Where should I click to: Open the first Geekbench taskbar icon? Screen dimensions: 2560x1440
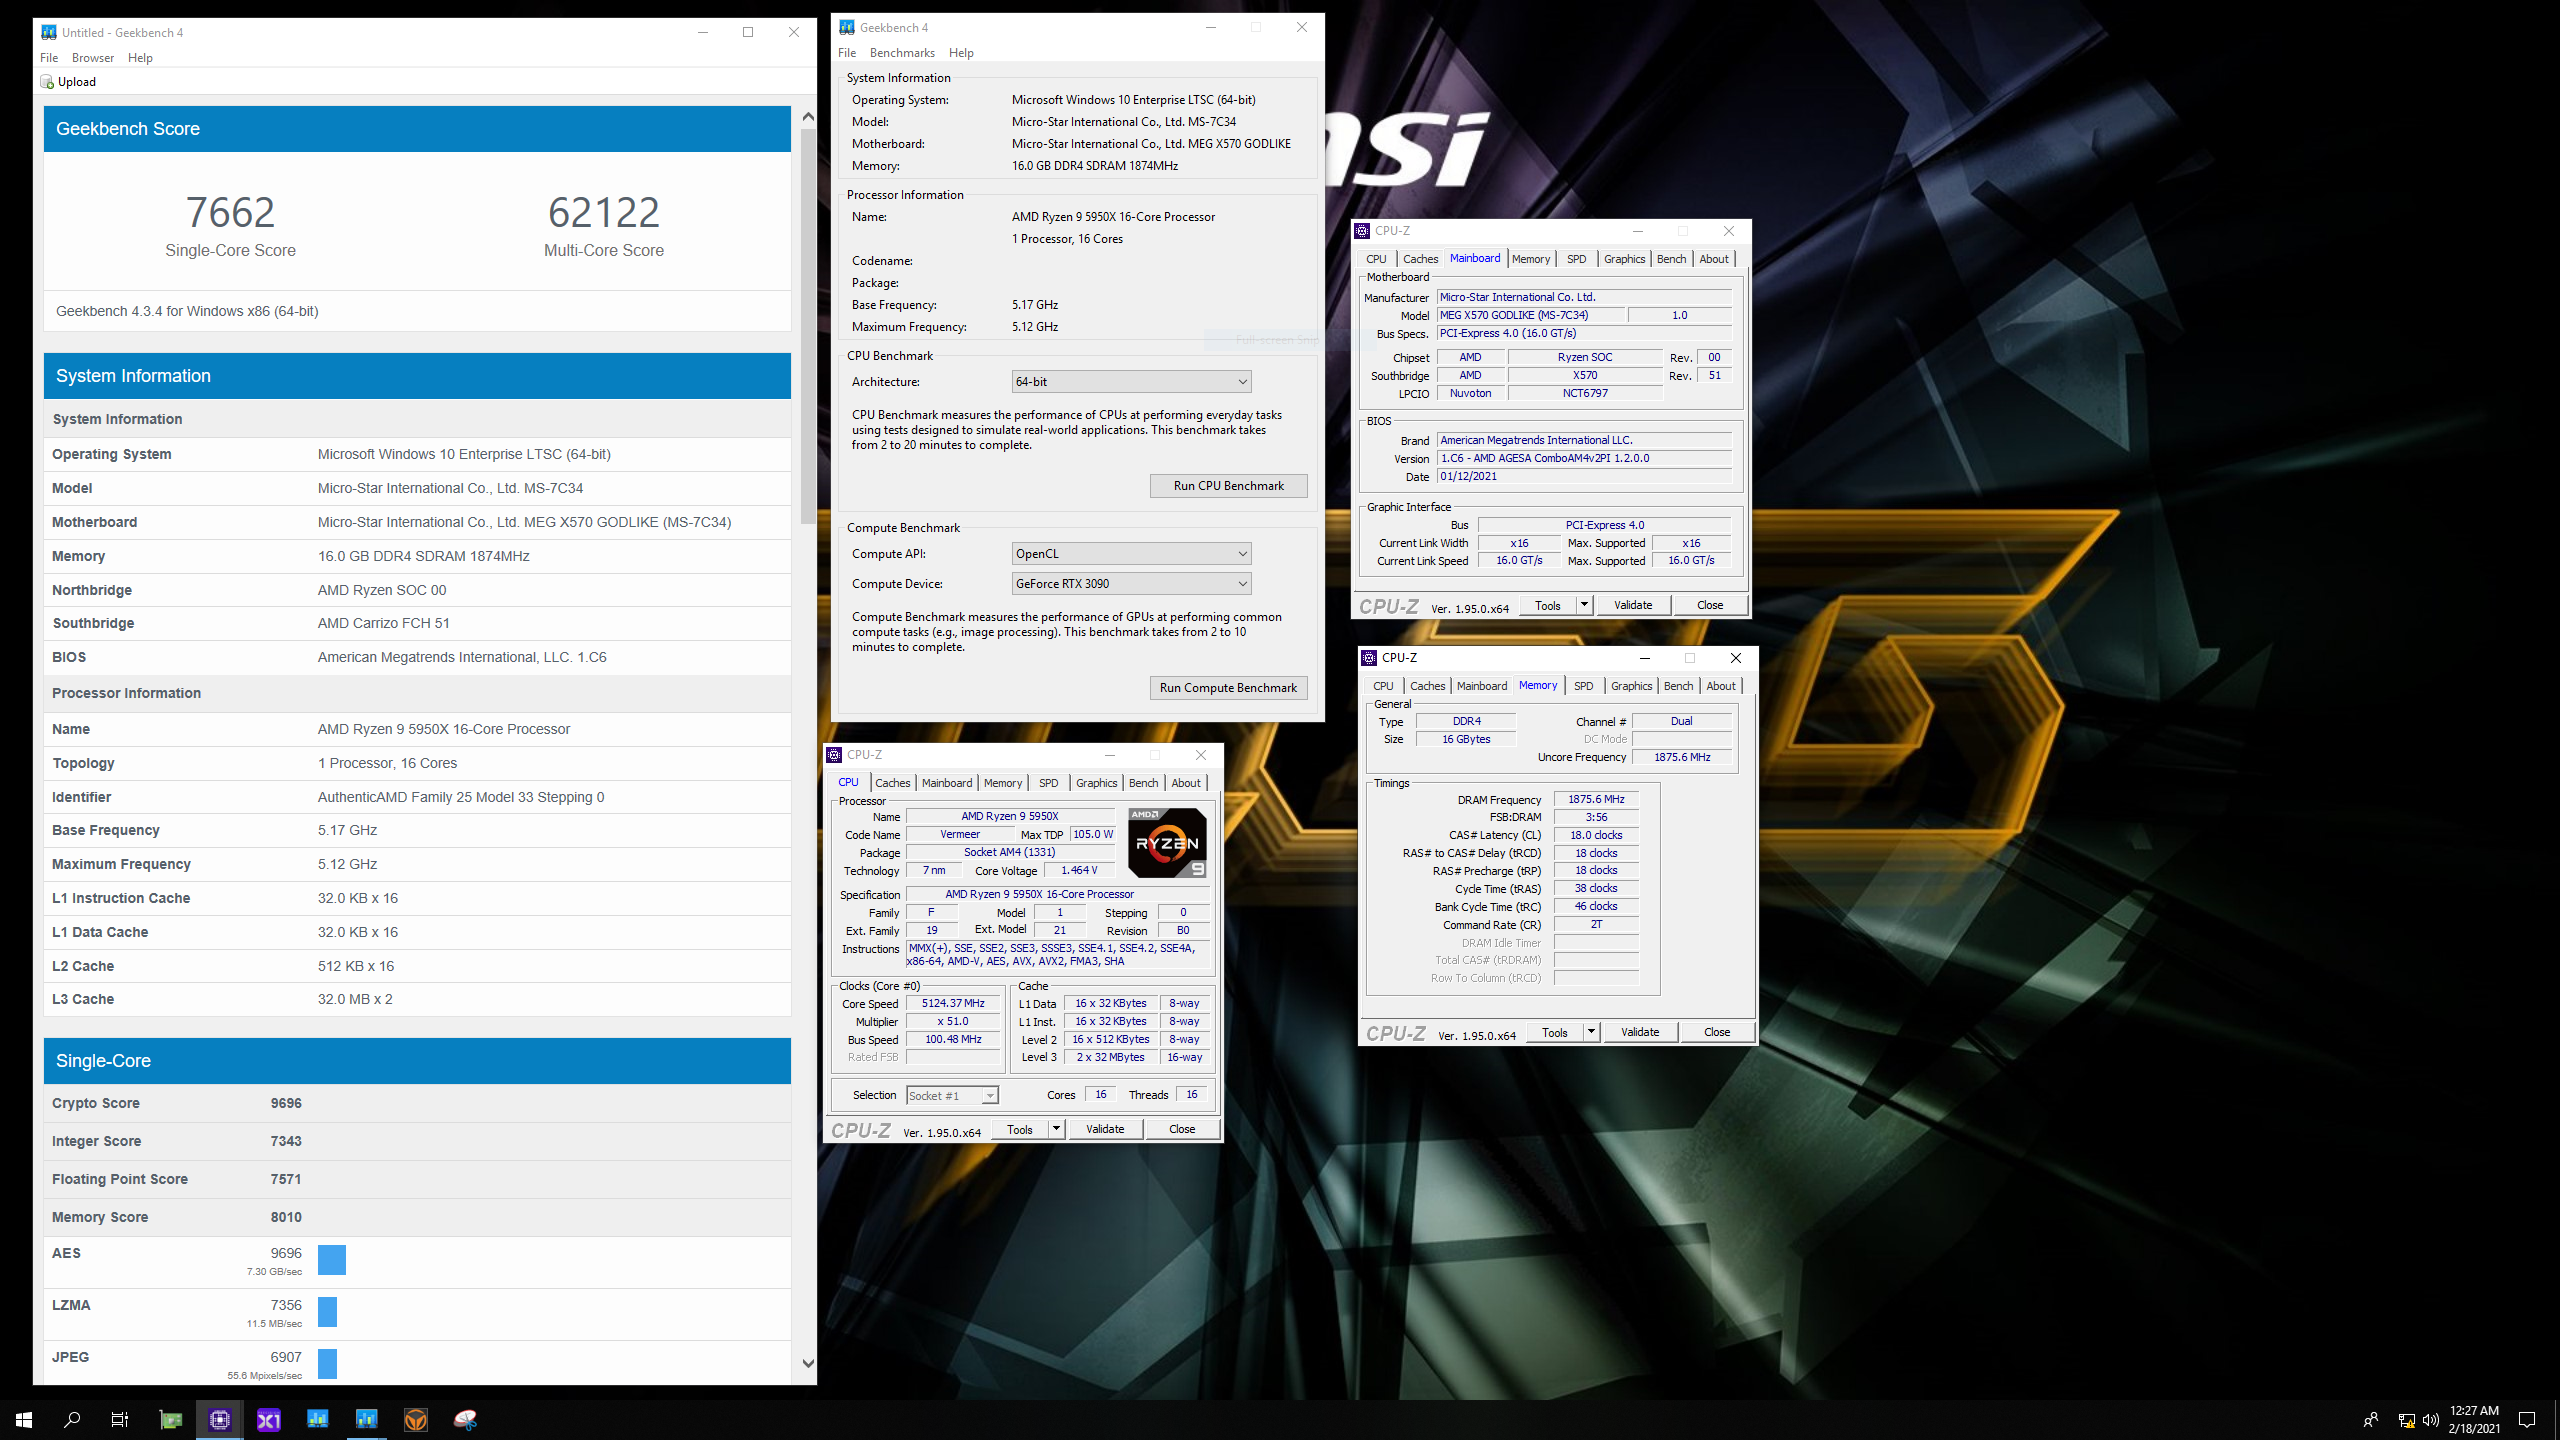click(318, 1419)
